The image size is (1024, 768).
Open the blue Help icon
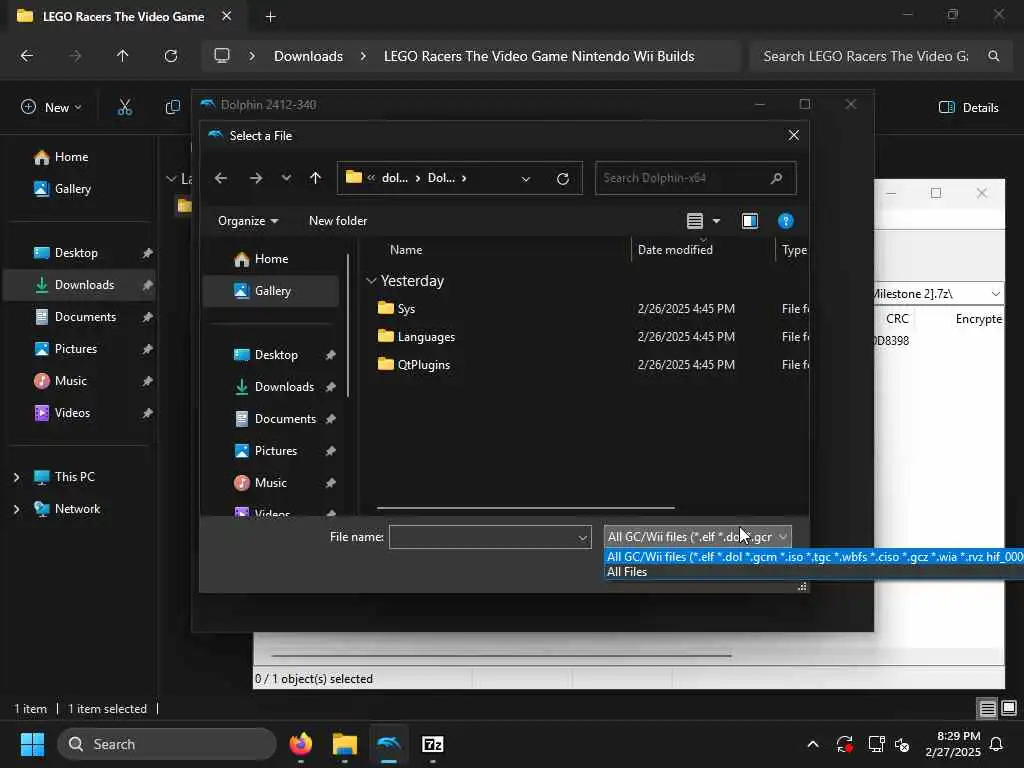(x=786, y=221)
